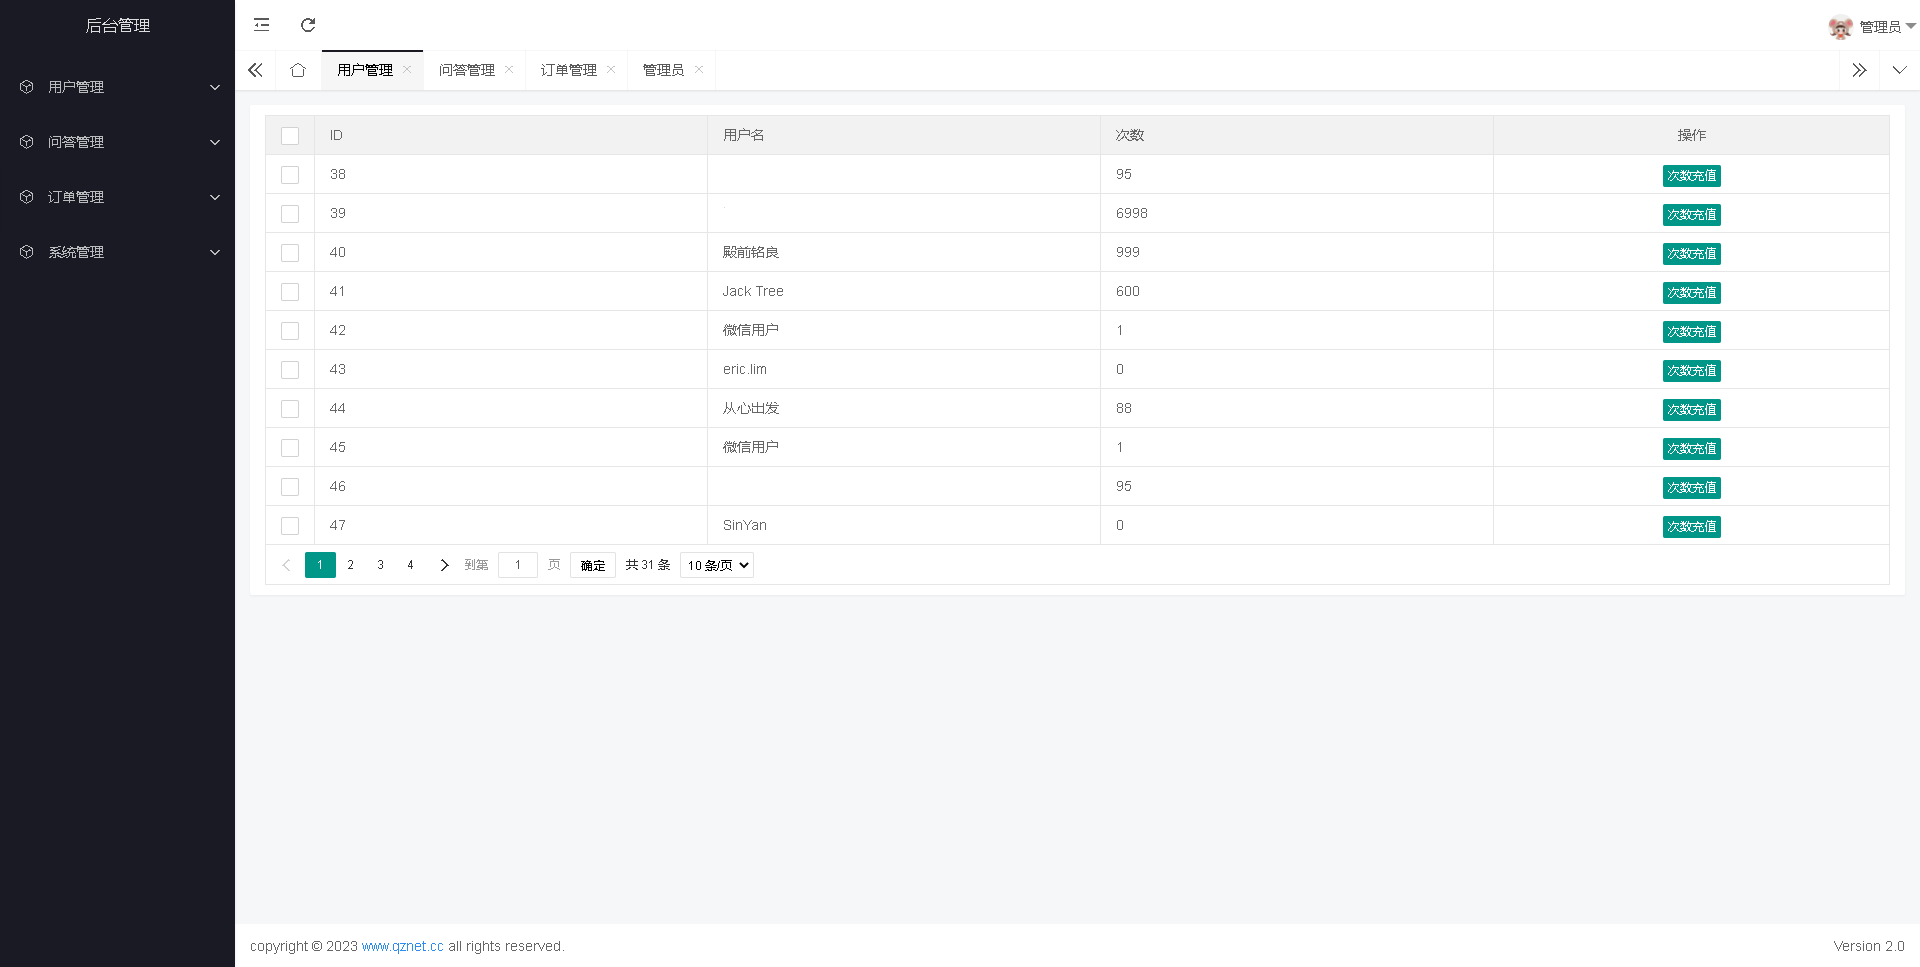Click the 6998 count cell
Viewport: 1920px width, 967px height.
coord(1297,213)
